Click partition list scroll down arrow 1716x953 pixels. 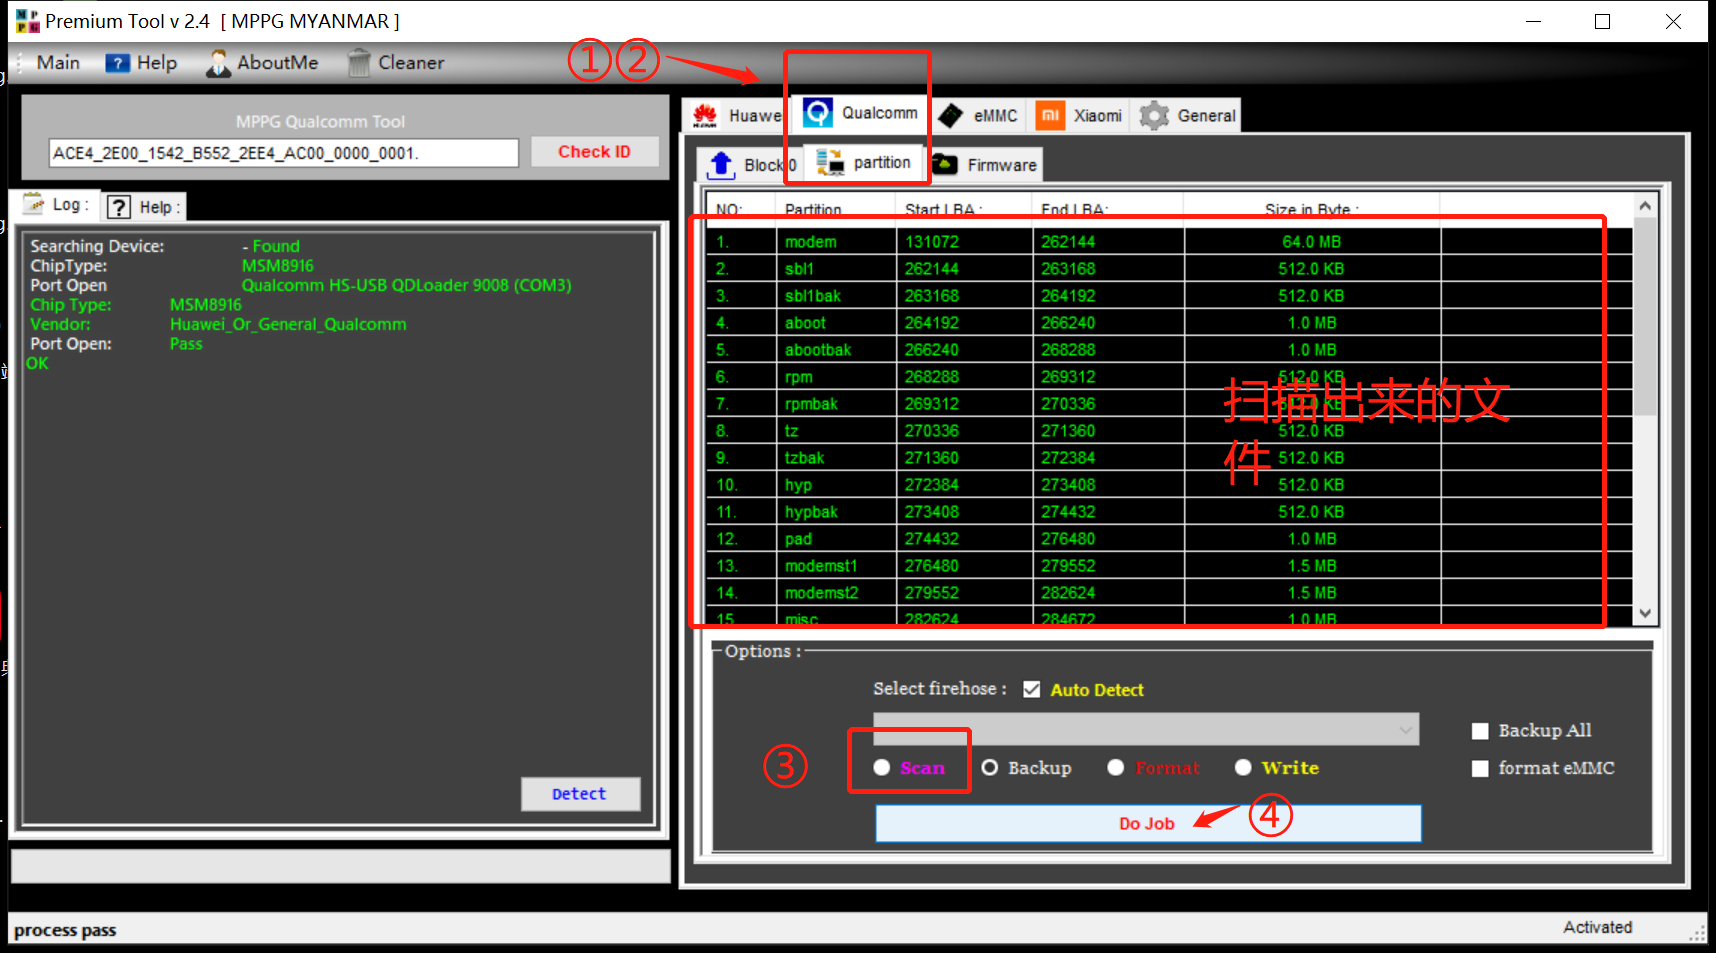(x=1645, y=613)
